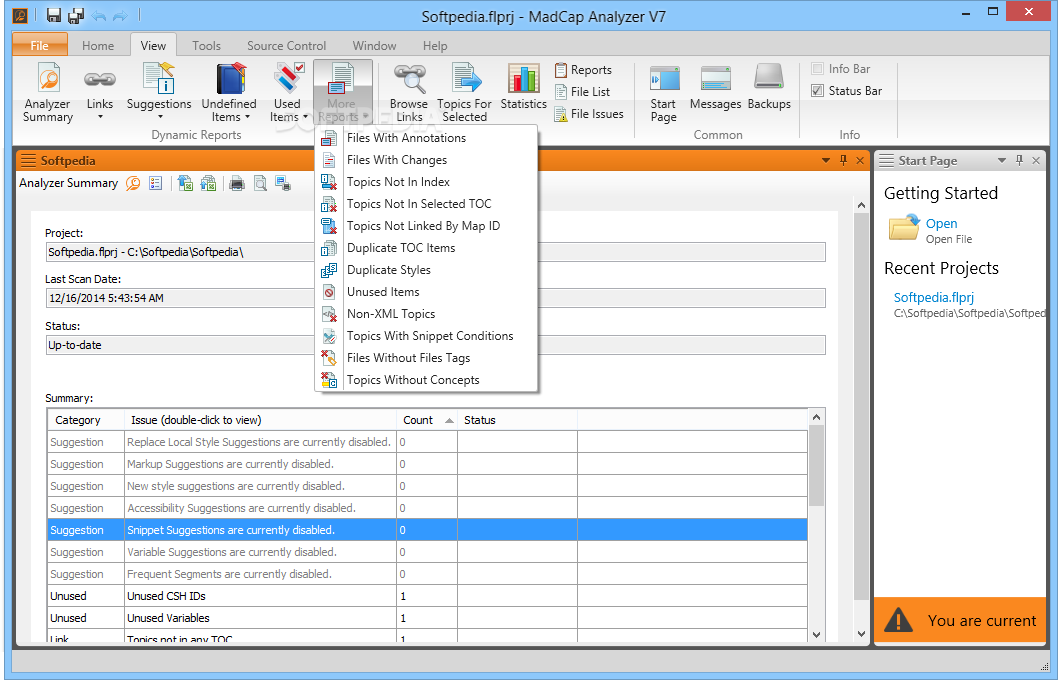Enable the Info Bar checkbox
Viewport: 1058px width, 680px height.
(x=818, y=69)
